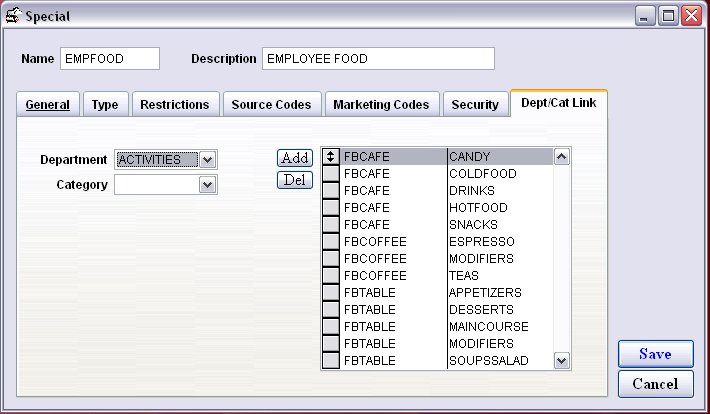Select row marker for FBTABLE MAINCOURSE
Viewport: 710px width, 414px height.
click(331, 327)
